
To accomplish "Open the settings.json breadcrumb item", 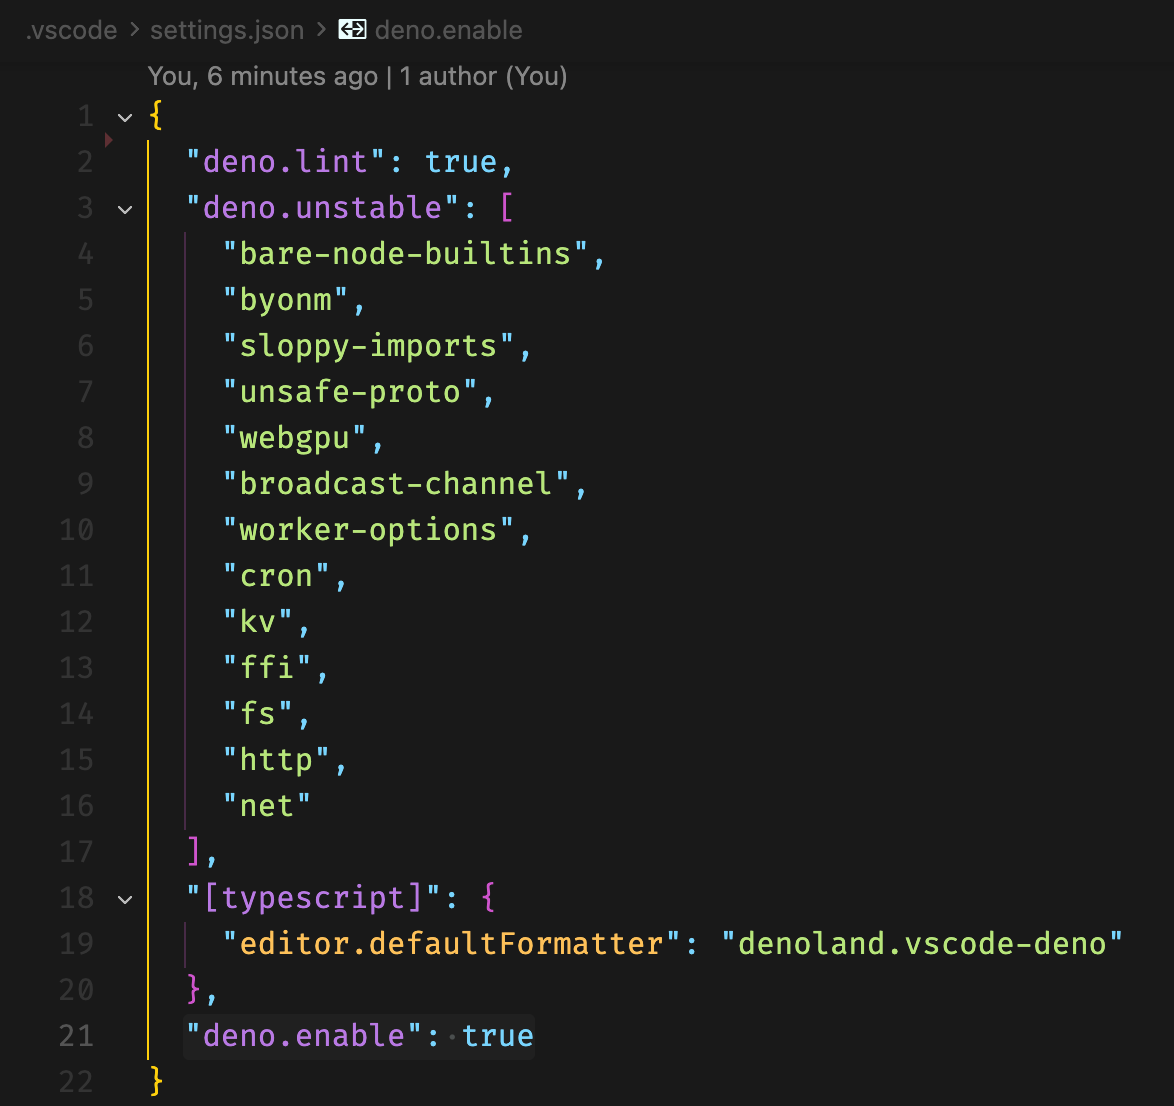I will click(x=227, y=31).
